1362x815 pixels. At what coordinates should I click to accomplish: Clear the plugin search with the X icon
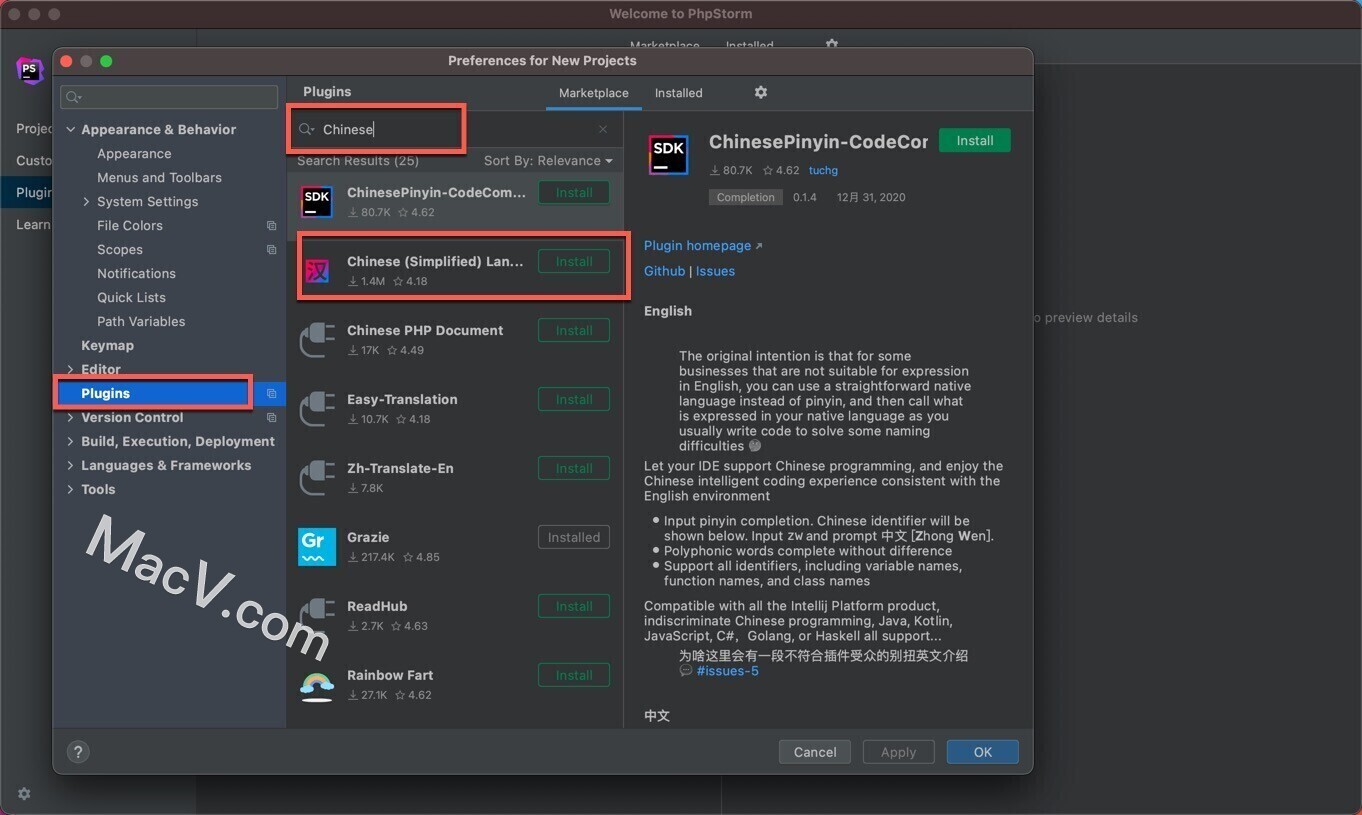point(603,129)
